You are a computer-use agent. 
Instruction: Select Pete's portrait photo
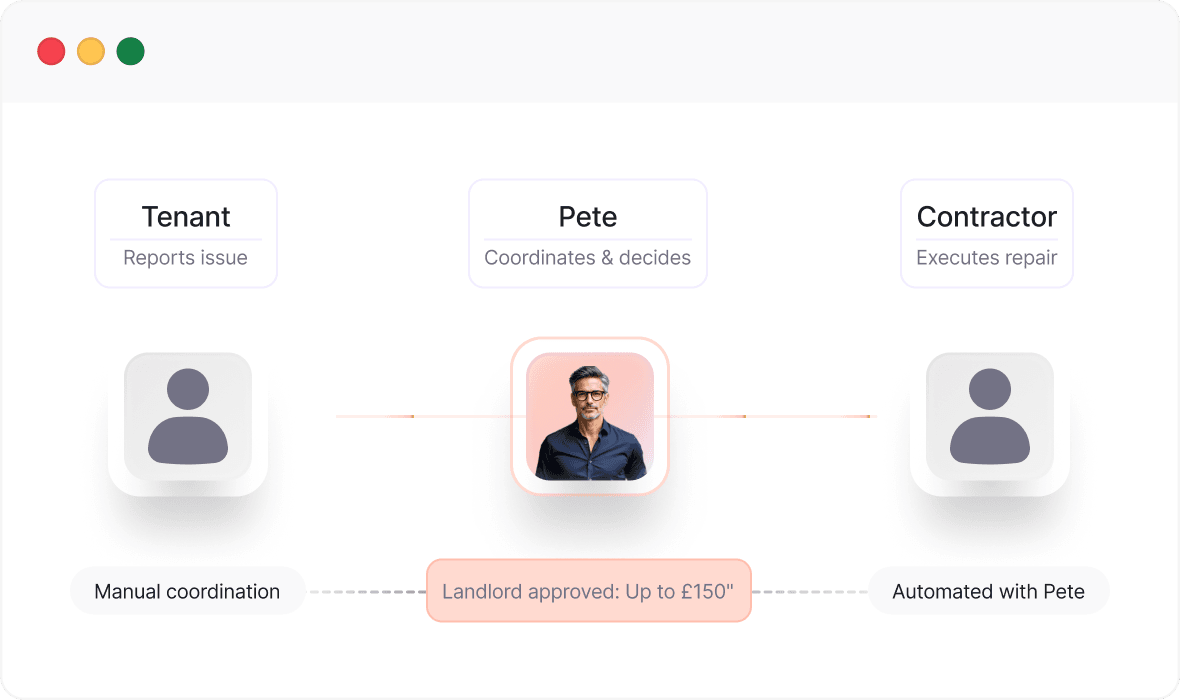(589, 416)
